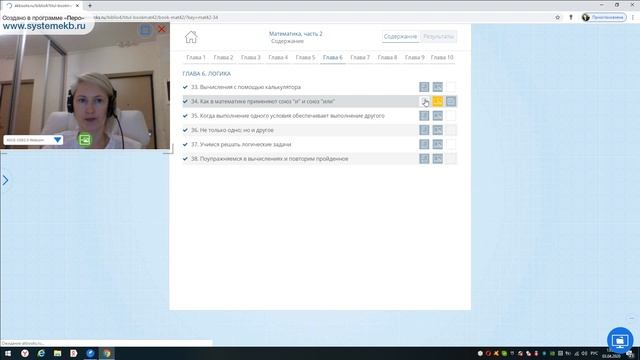Select the Глава 4 tab
The width and height of the screenshot is (640, 360).
278,58
